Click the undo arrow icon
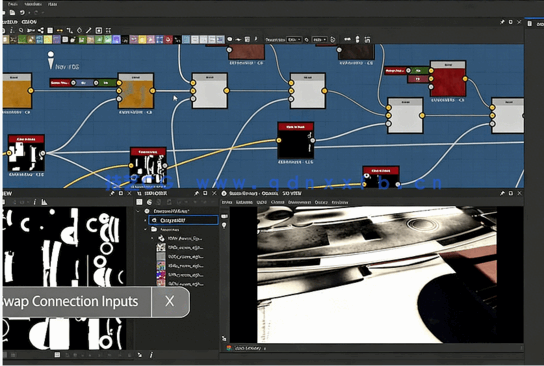 (23, 12)
